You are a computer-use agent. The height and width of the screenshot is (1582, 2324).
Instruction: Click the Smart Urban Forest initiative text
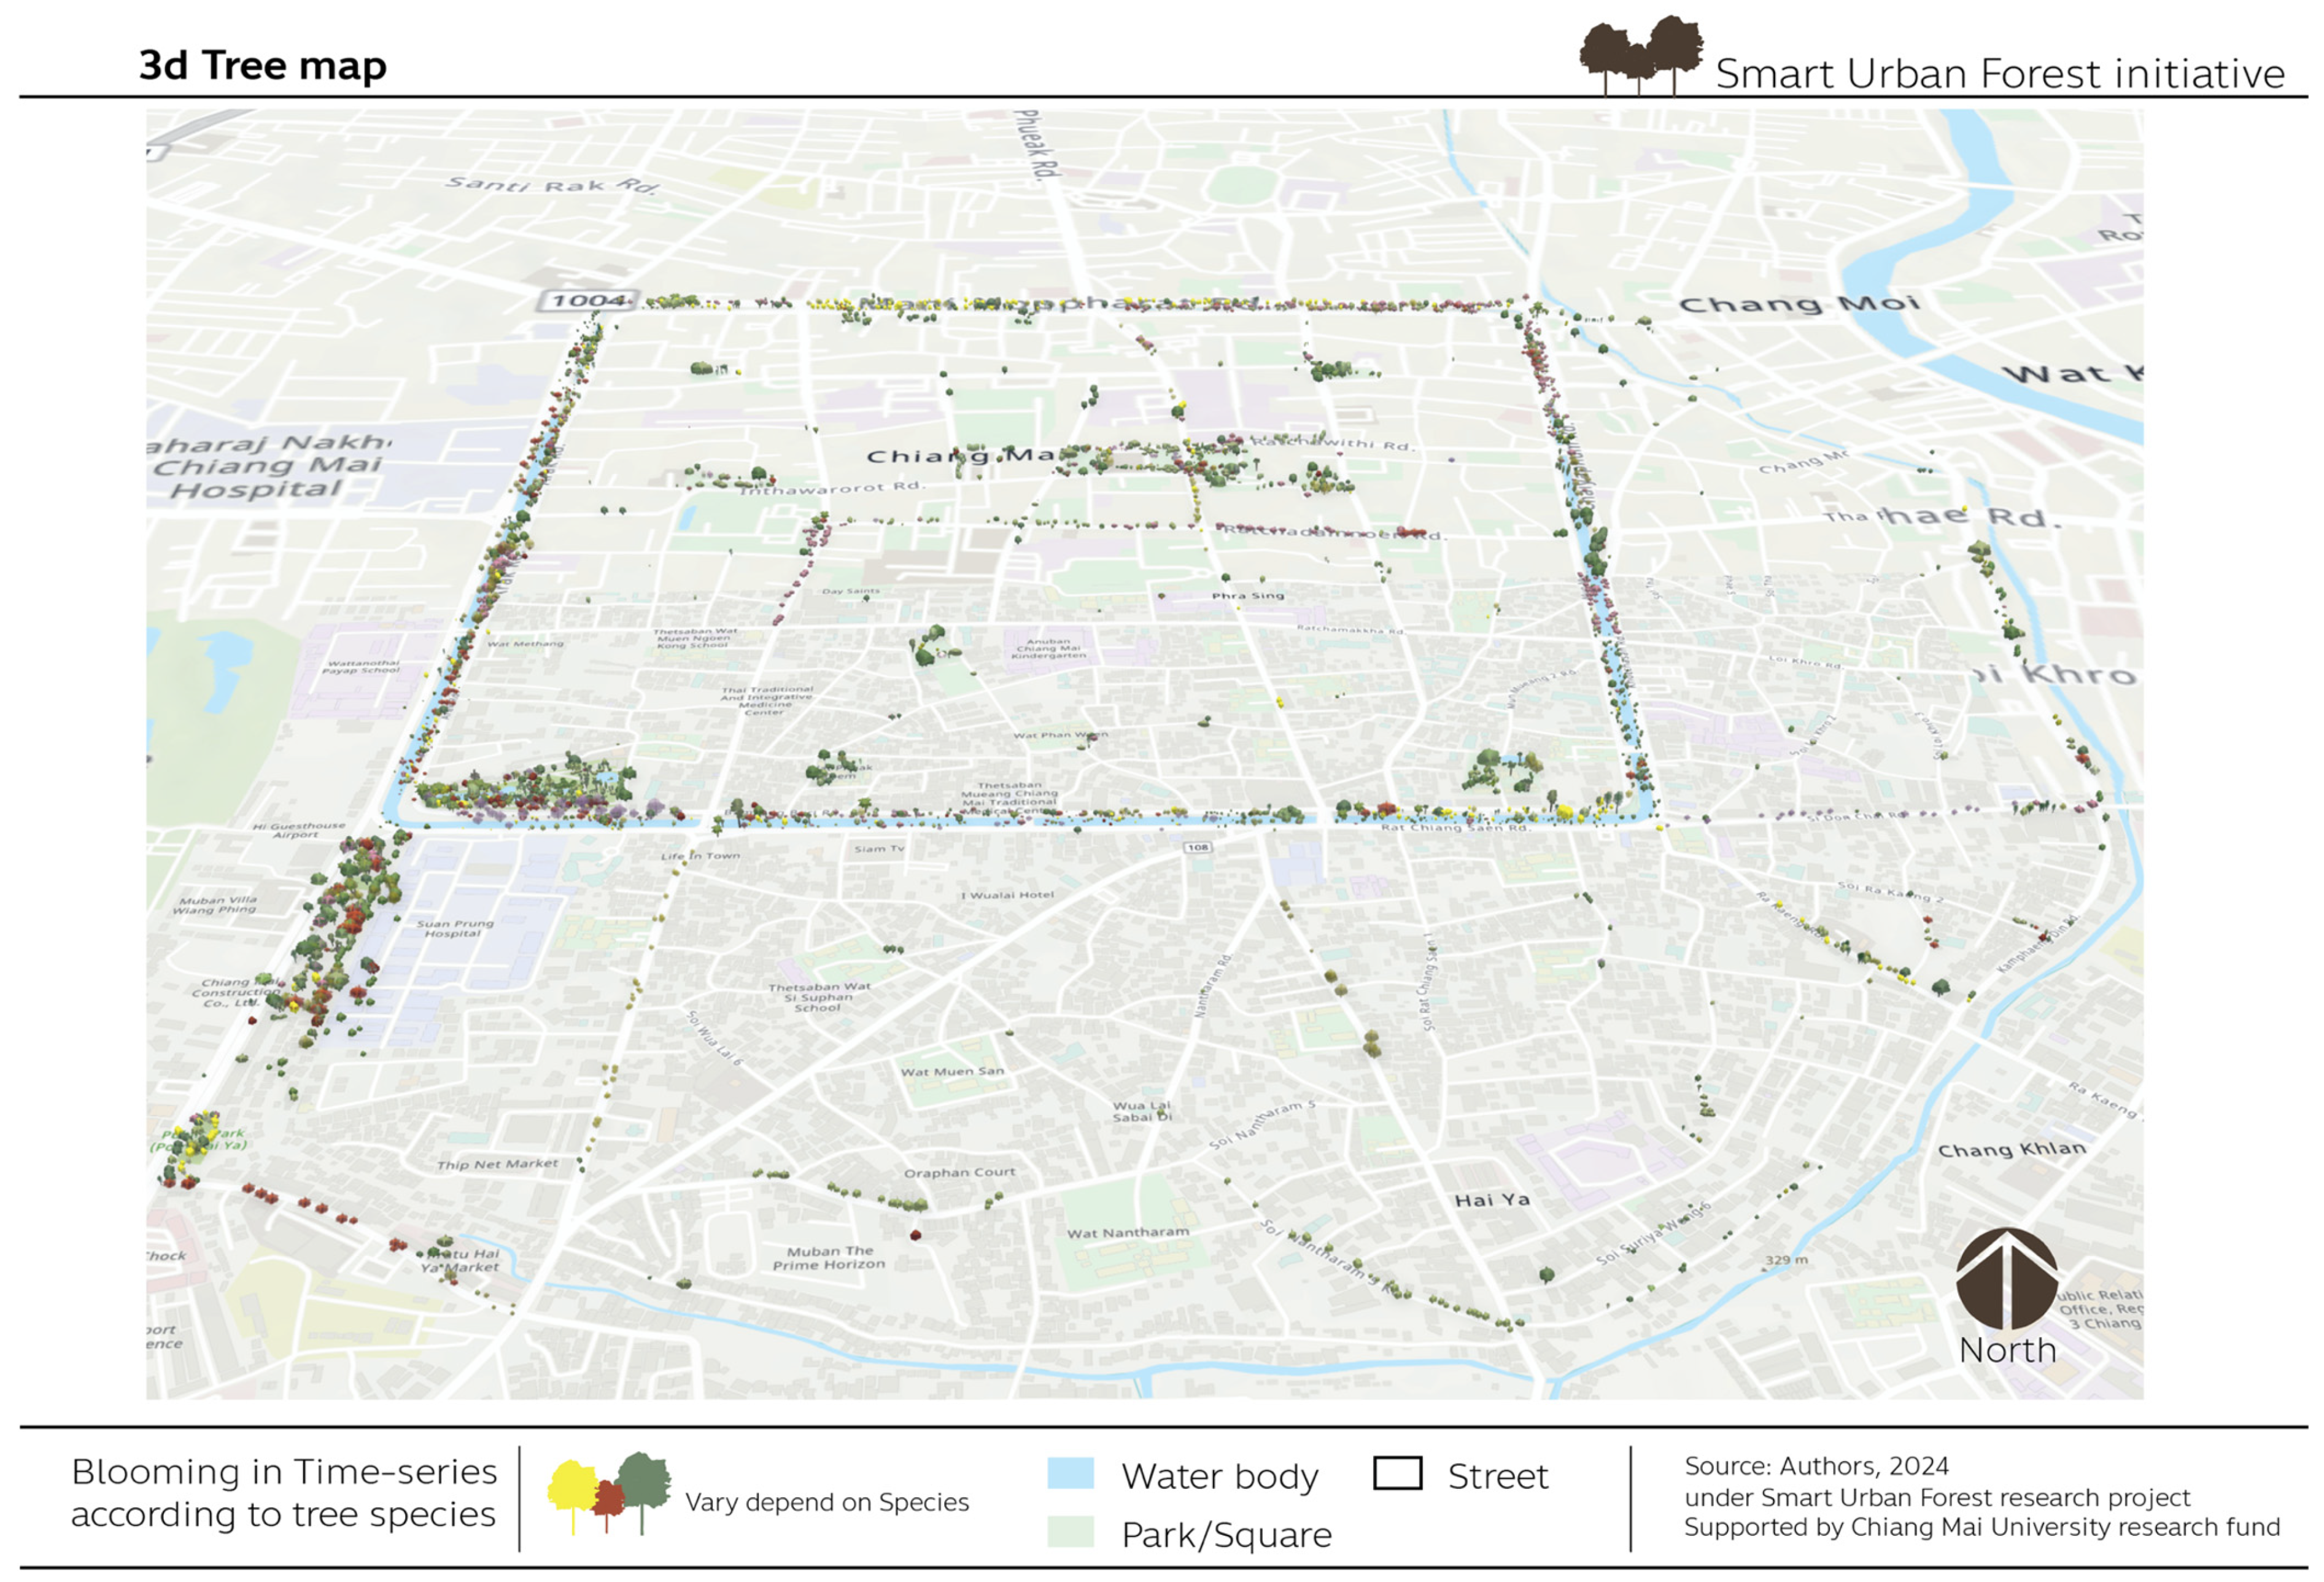click(2000, 74)
